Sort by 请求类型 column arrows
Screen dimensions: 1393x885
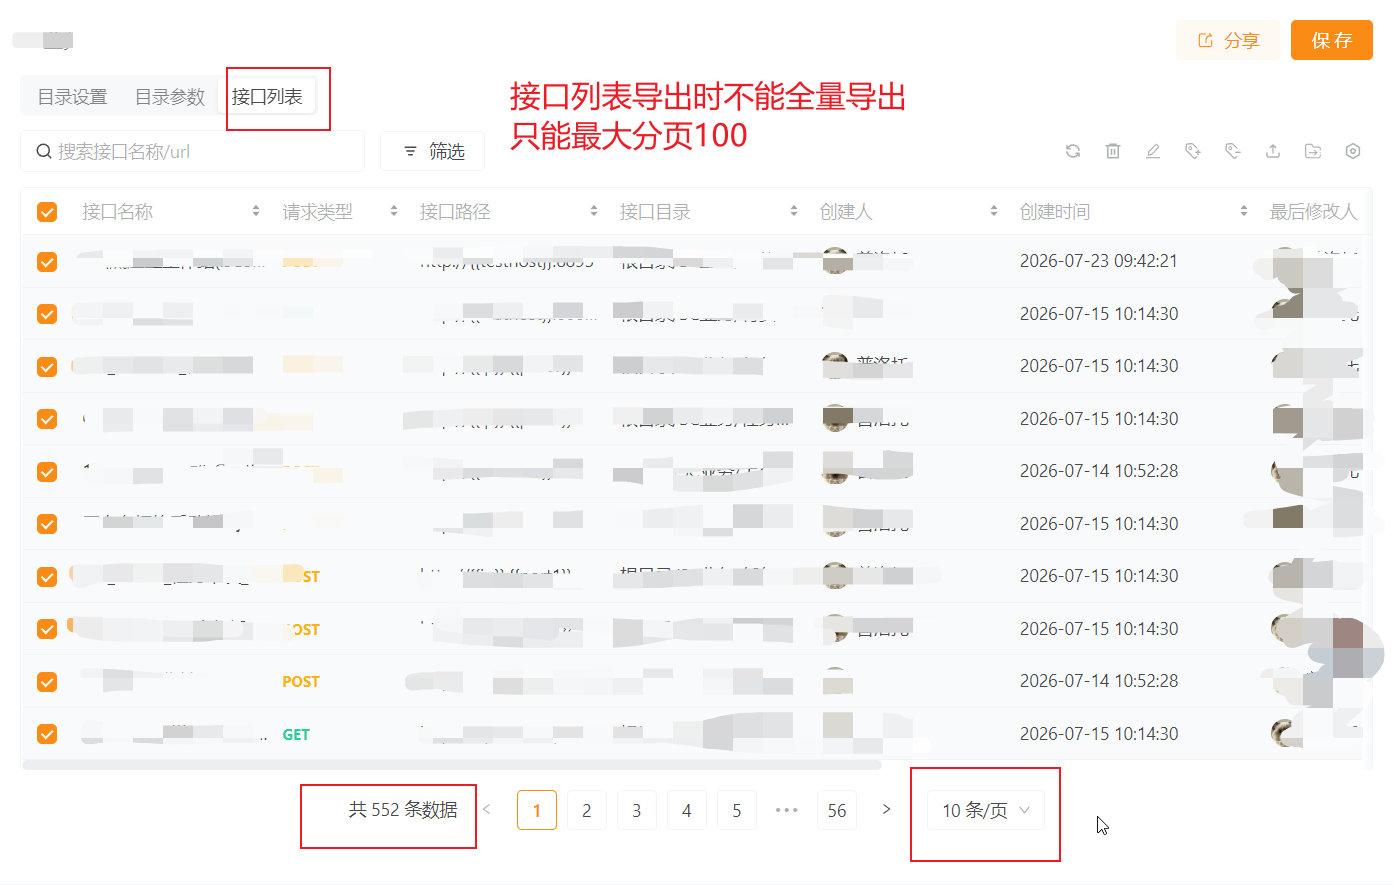point(394,211)
